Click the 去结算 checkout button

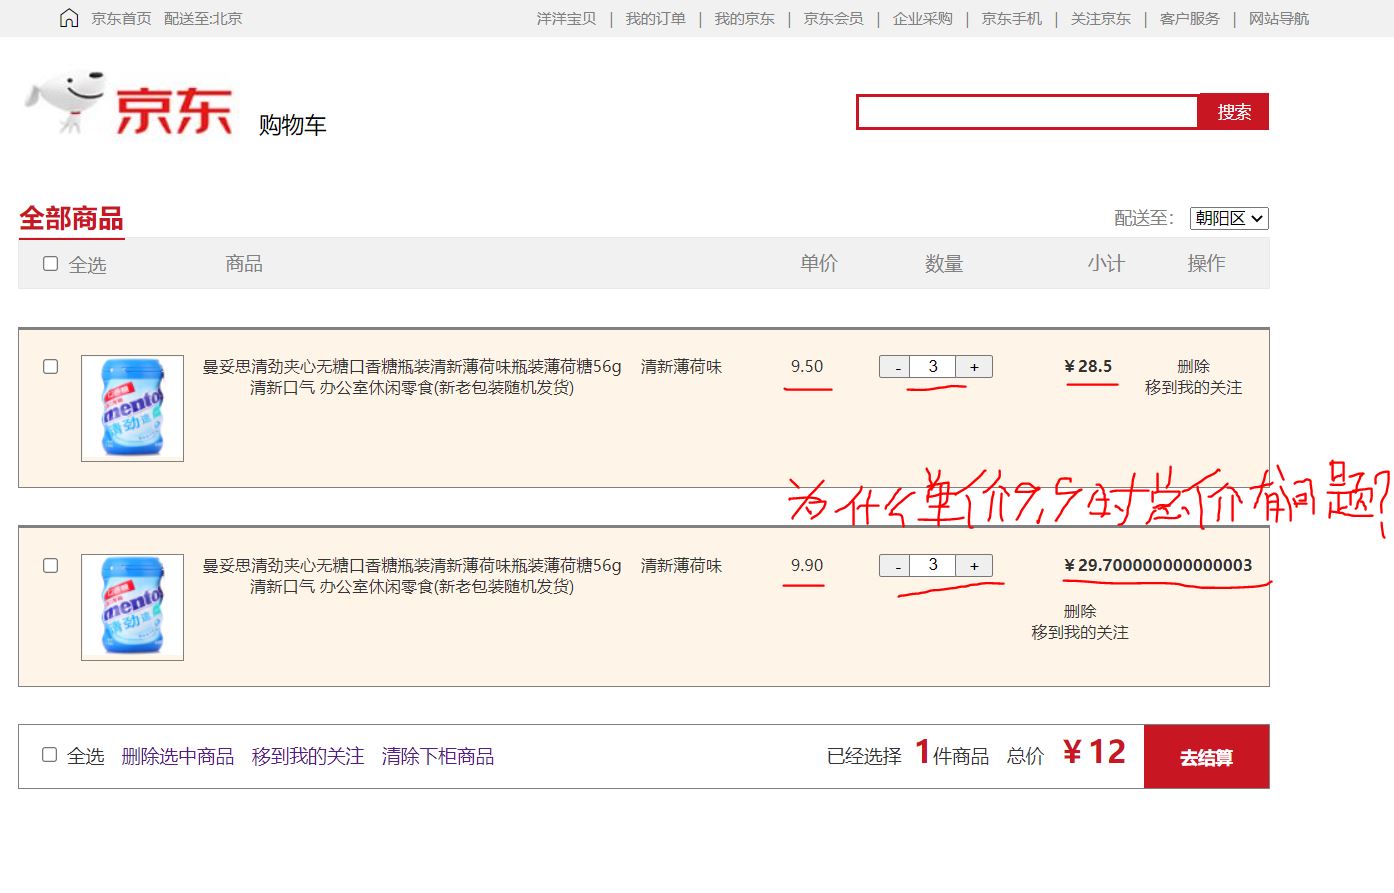click(1207, 757)
